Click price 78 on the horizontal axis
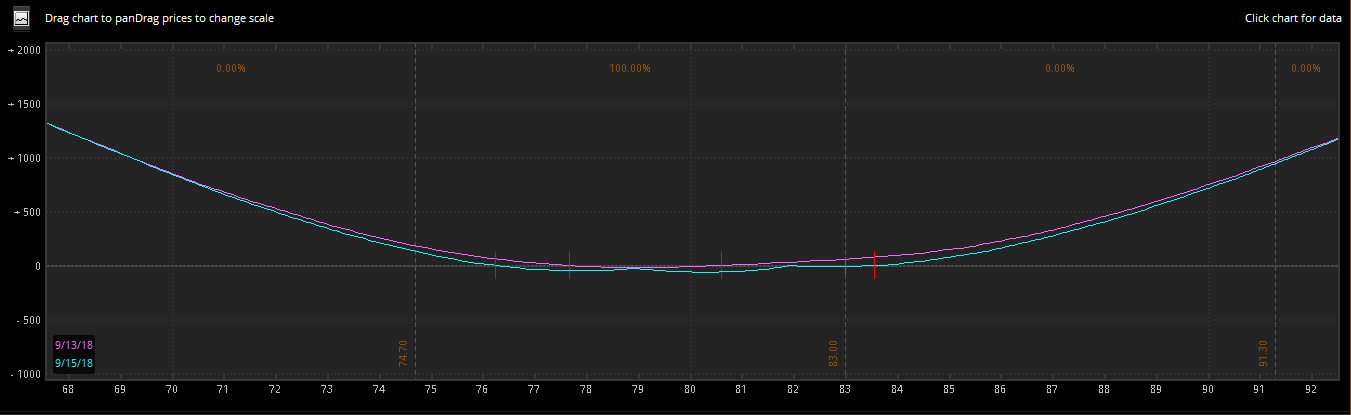Screen dimensions: 1351x415 tap(586, 390)
